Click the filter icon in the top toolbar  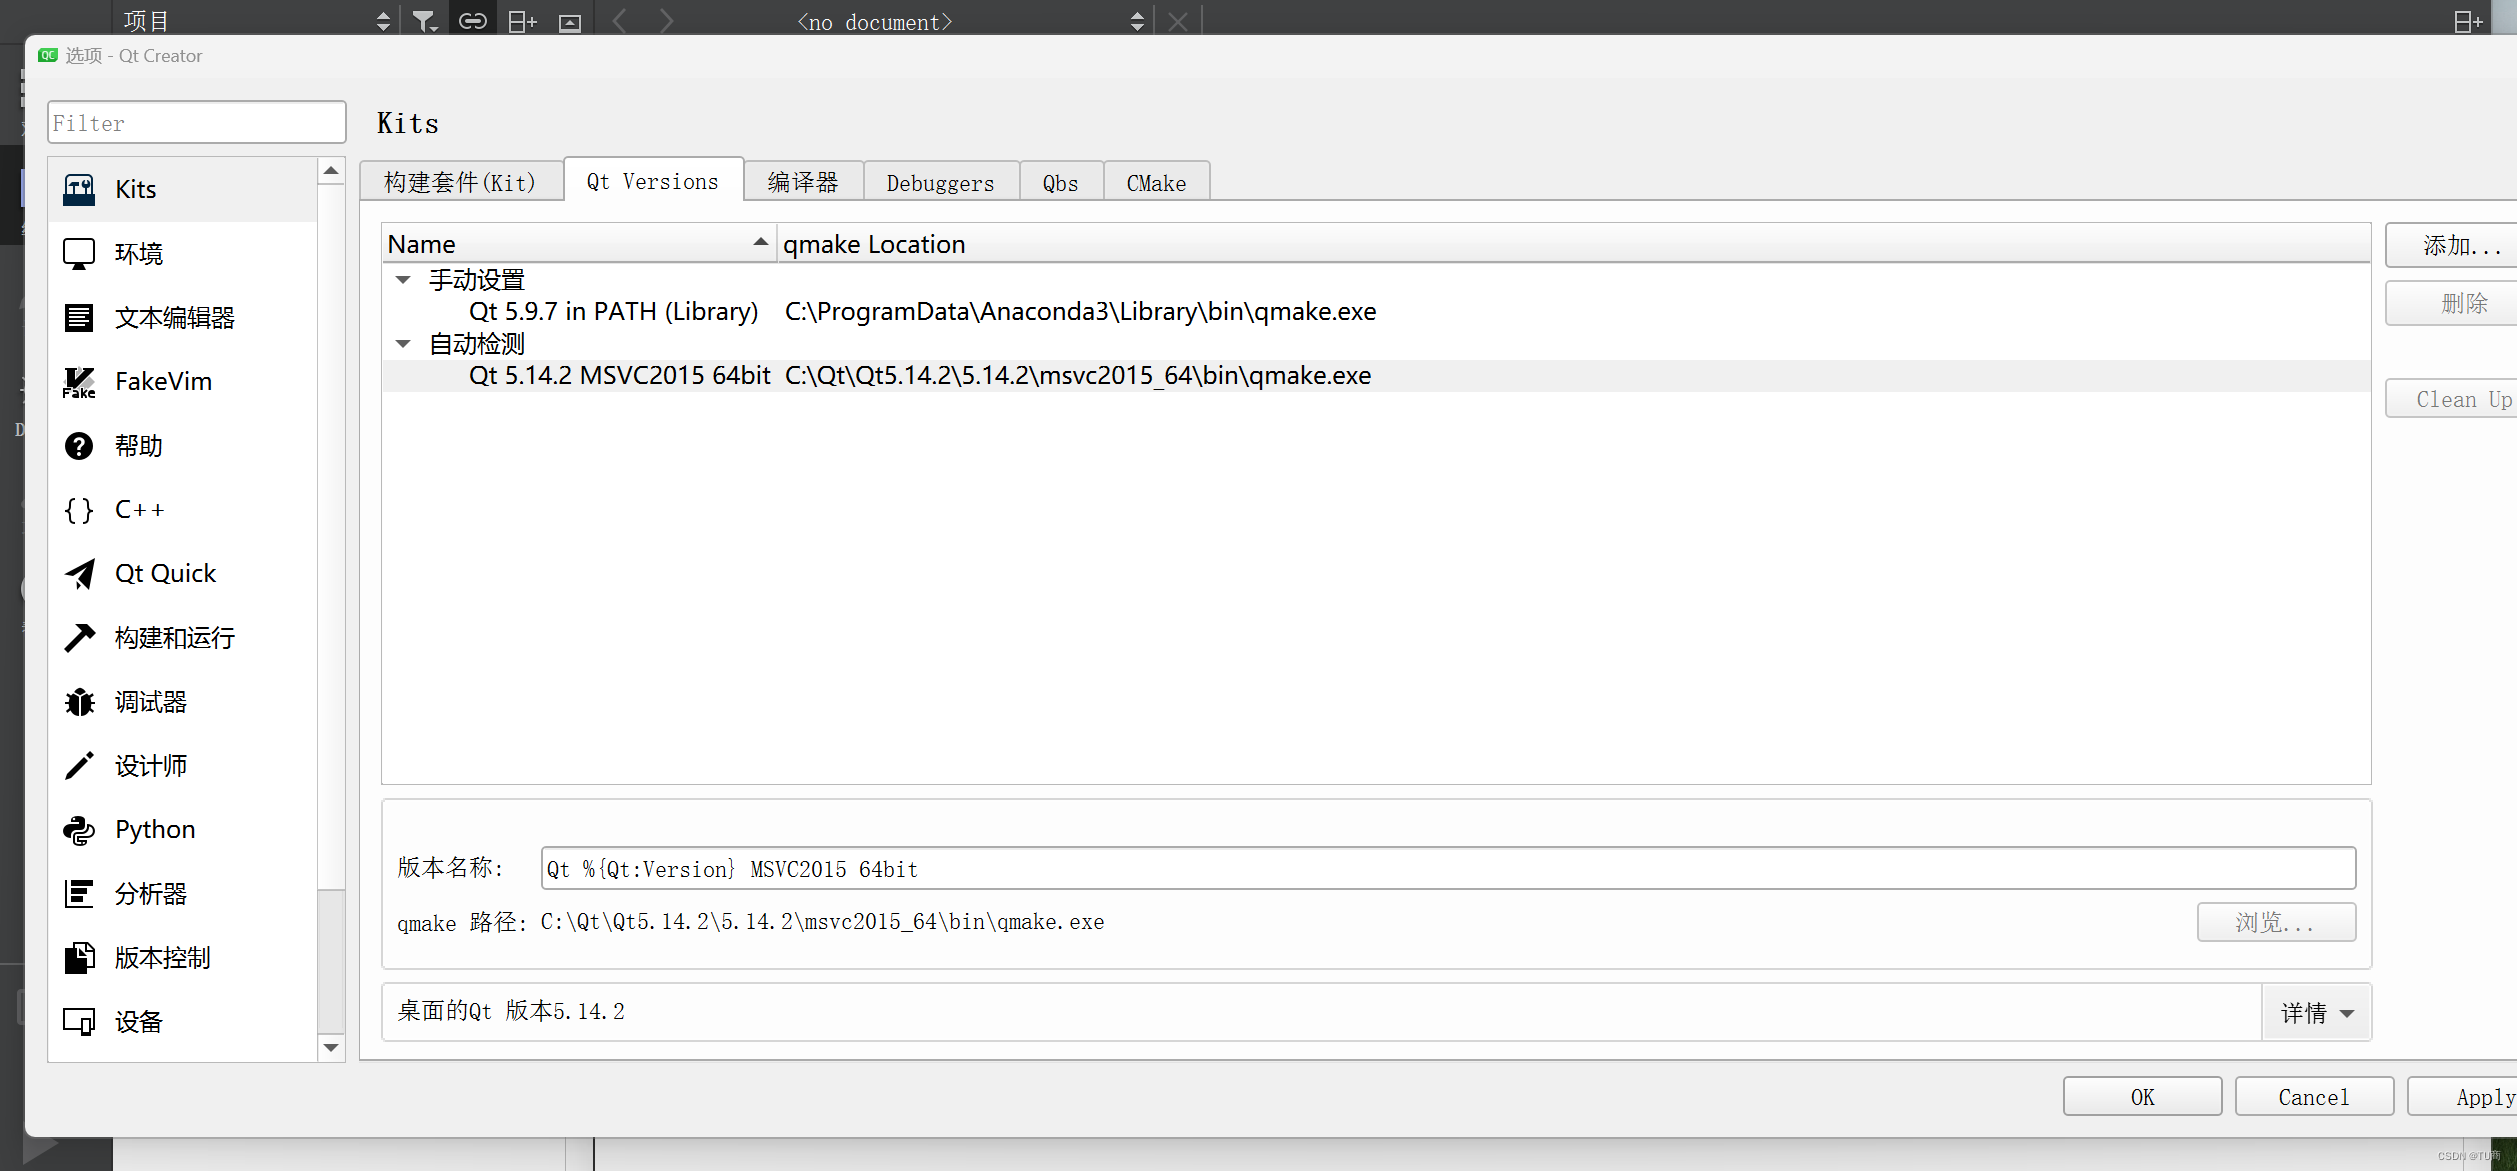(423, 20)
